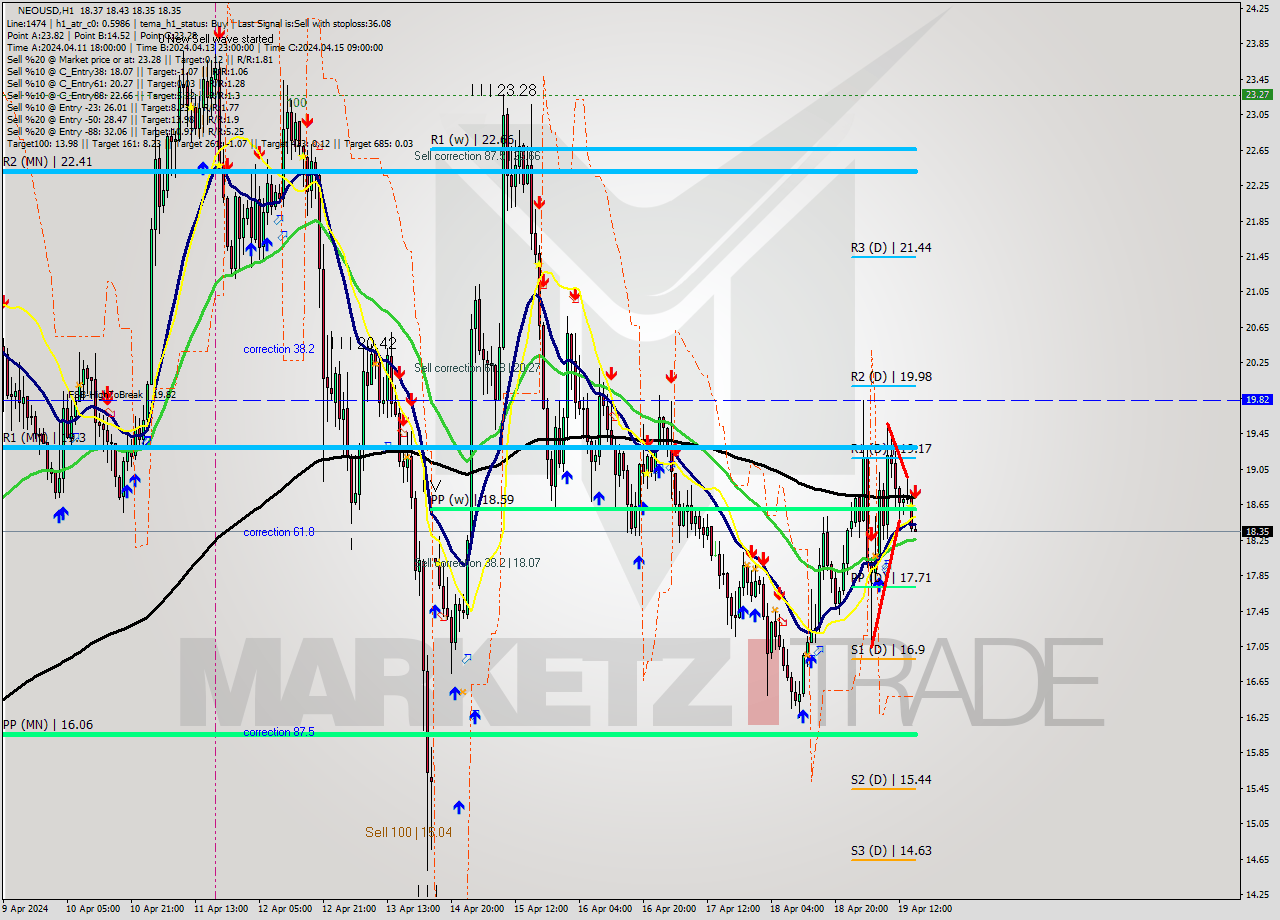The image size is (1280, 920).
Task: Click the green '100' label near top
Action: [297, 103]
